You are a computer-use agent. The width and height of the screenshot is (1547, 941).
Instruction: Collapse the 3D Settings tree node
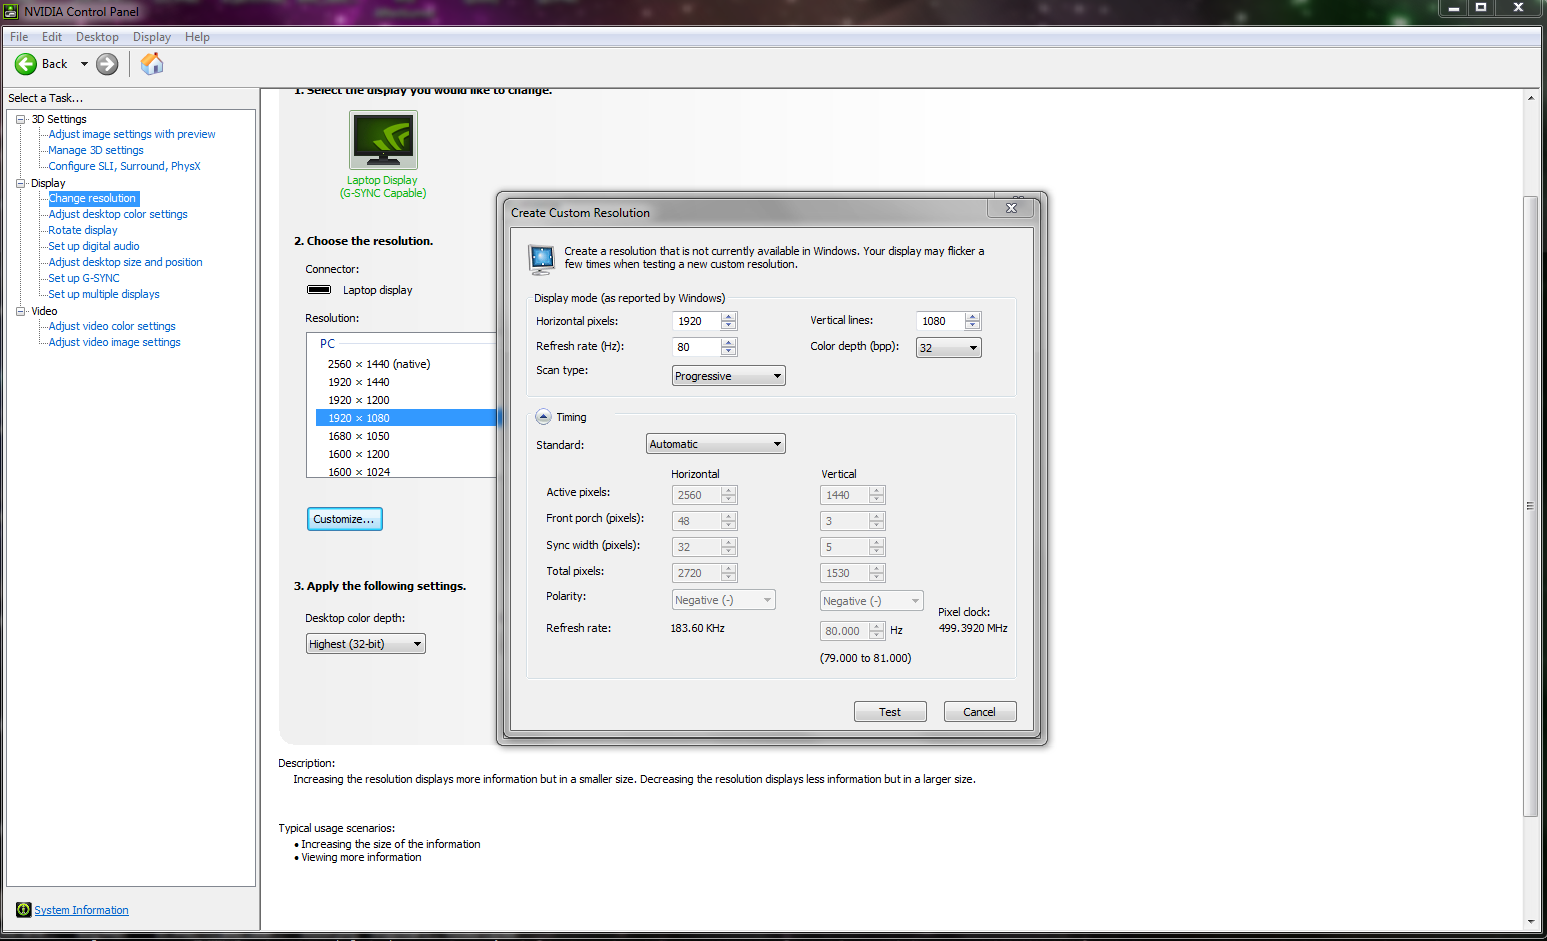pos(20,119)
